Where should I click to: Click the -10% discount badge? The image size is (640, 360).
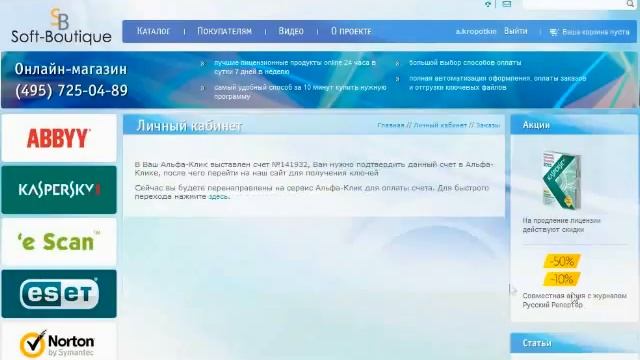tap(562, 280)
